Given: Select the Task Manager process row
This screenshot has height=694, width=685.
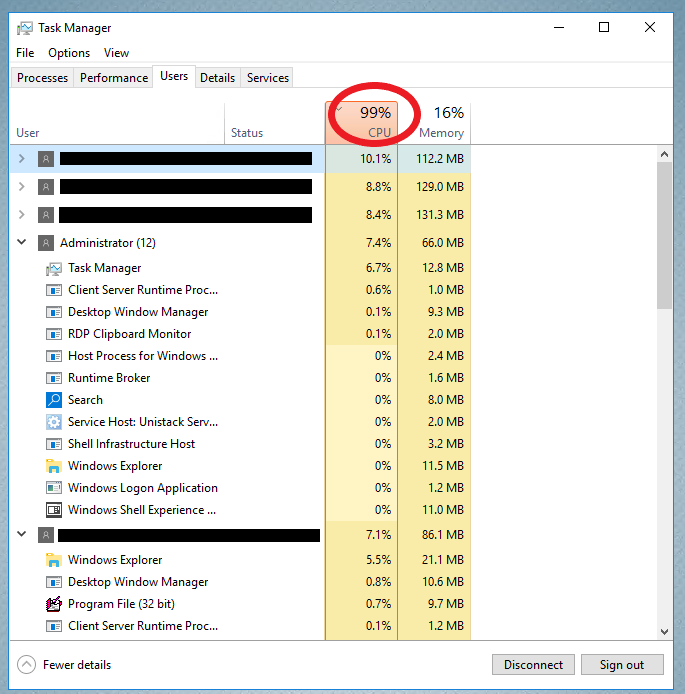Looking at the screenshot, I should (240, 268).
